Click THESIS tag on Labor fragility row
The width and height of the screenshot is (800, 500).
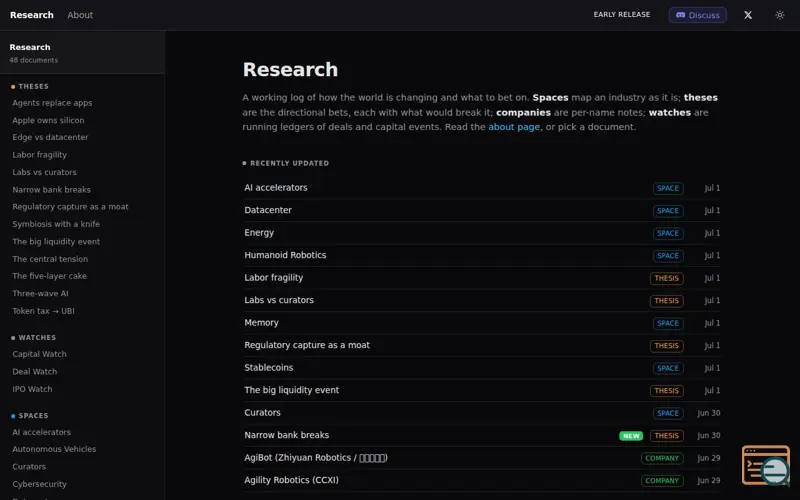[666, 278]
